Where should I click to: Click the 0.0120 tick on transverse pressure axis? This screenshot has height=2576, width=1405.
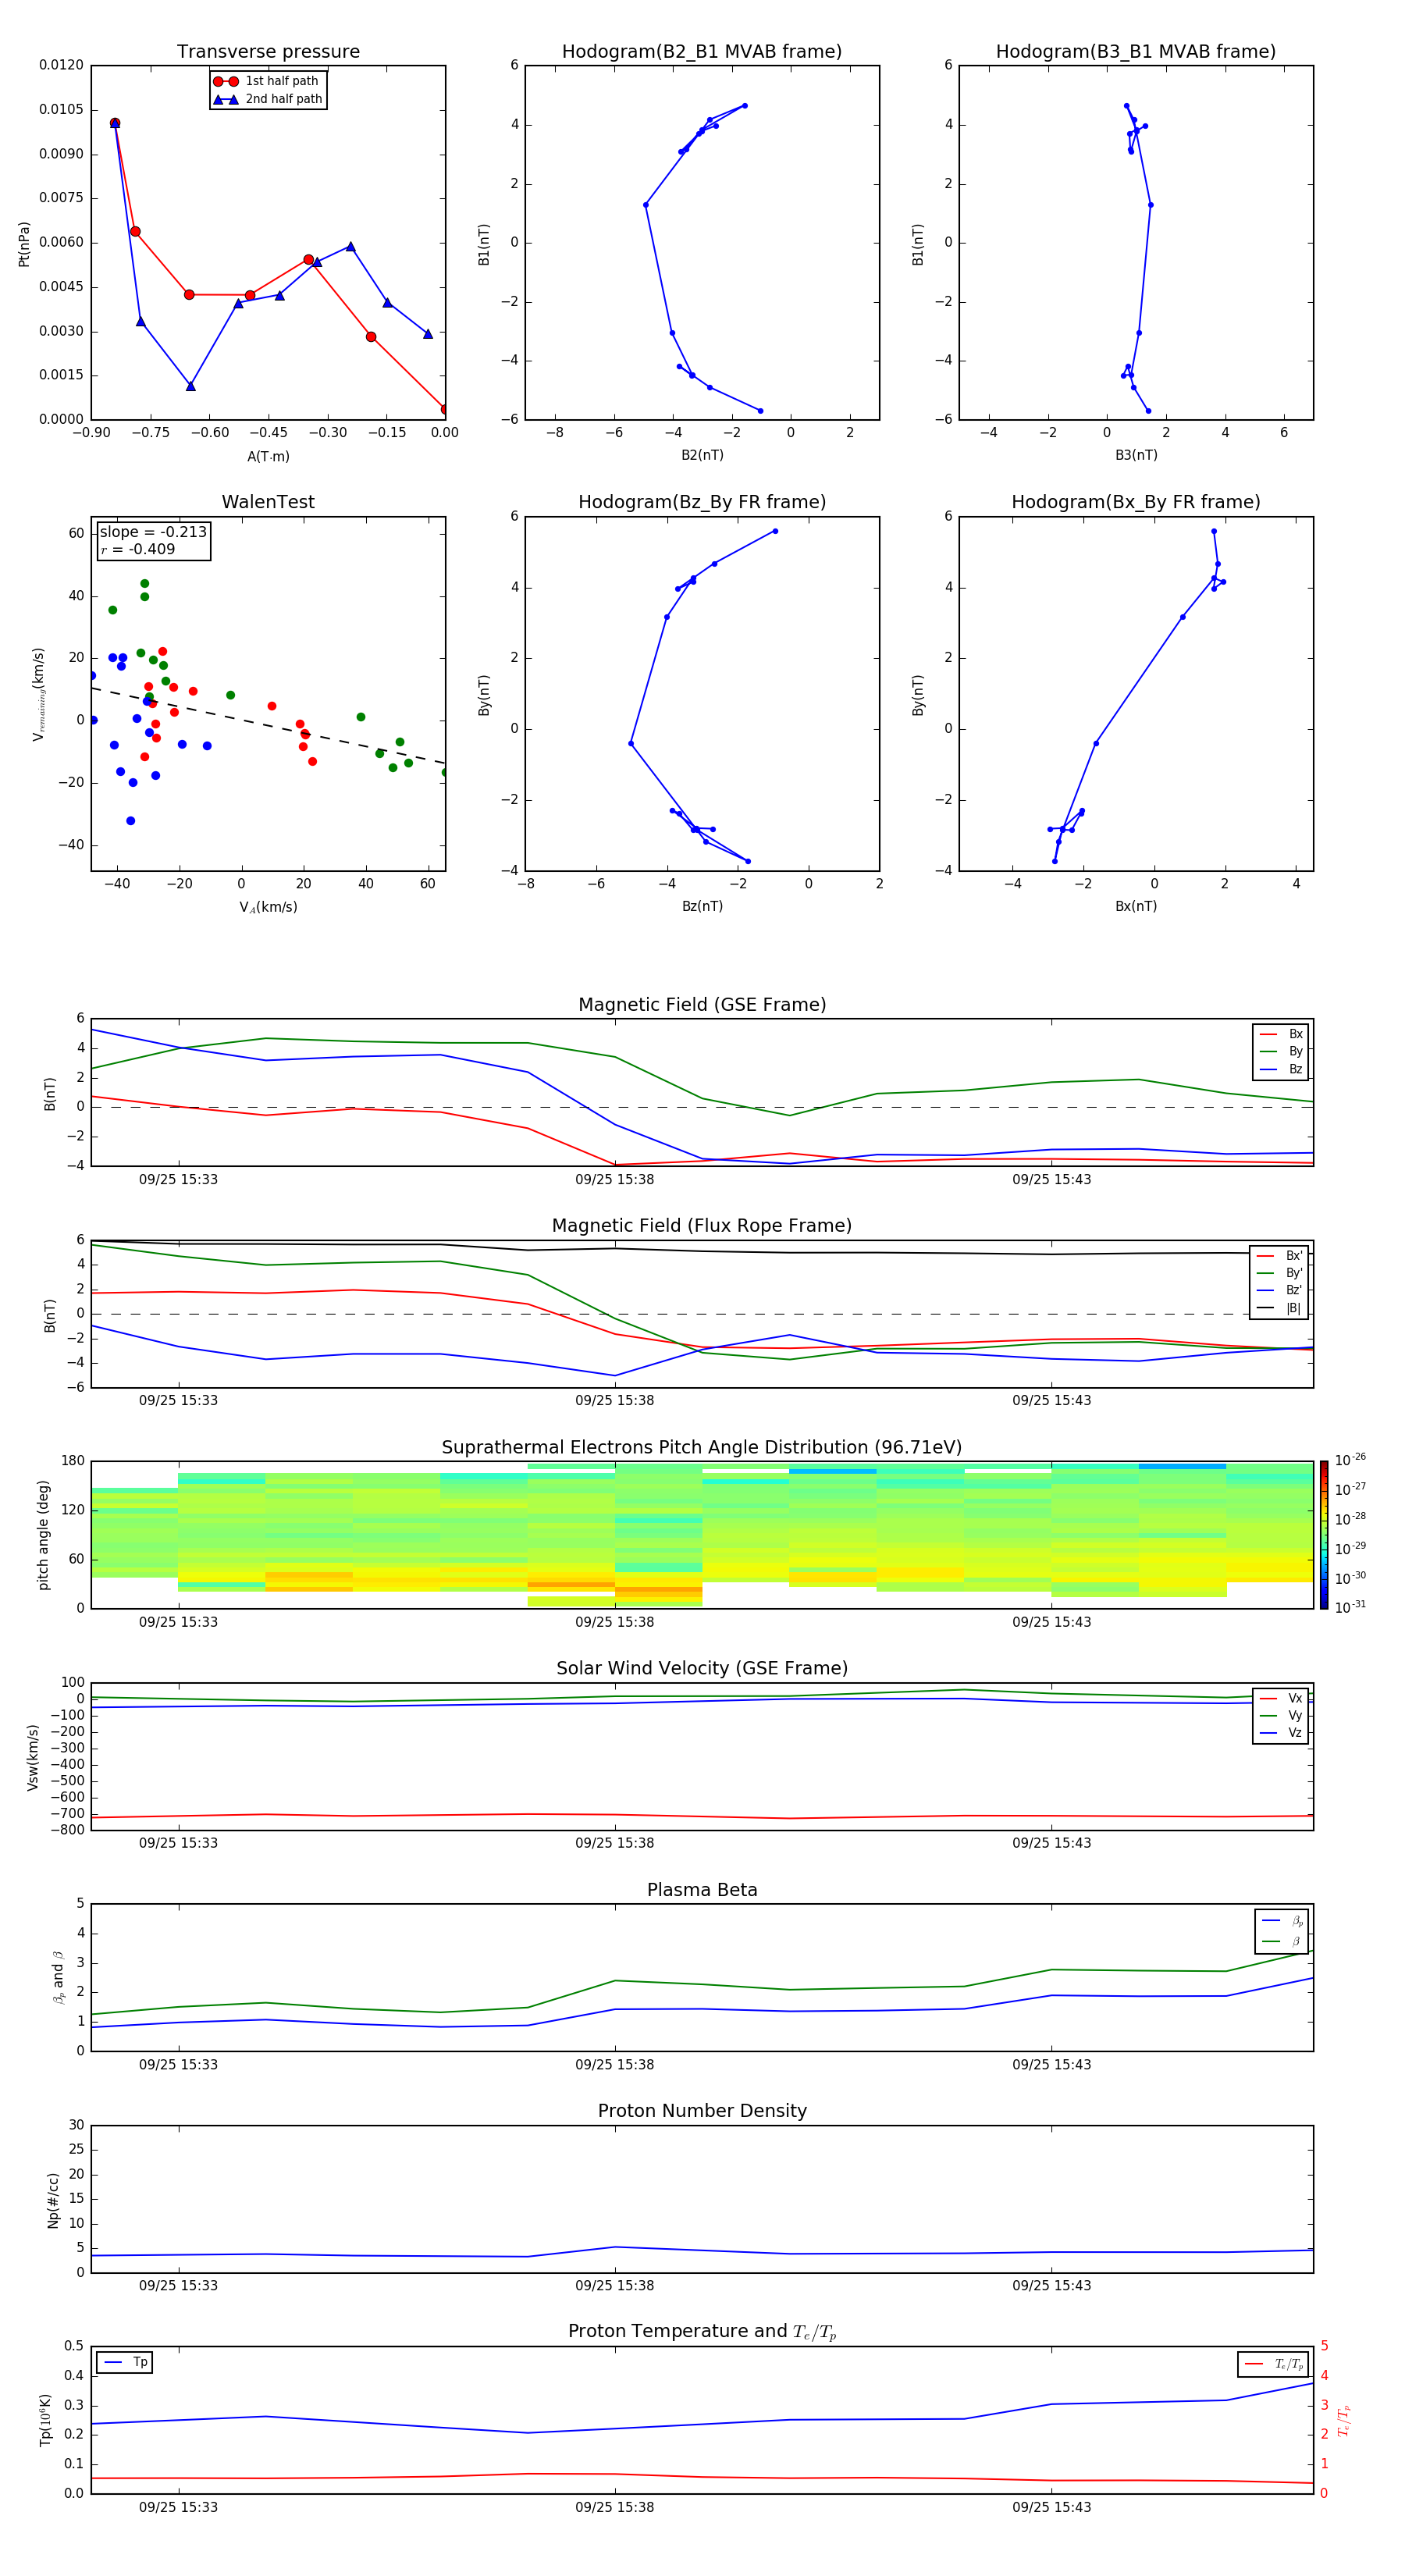[x=61, y=65]
